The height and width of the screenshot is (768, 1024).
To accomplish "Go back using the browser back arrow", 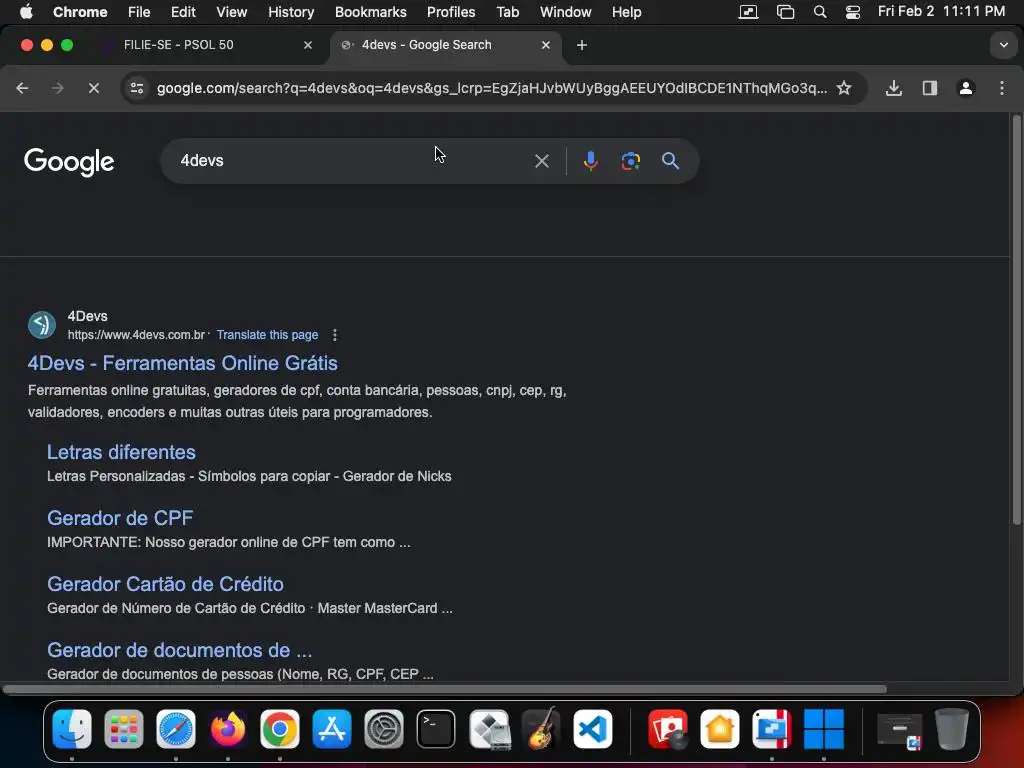I will pyautogui.click(x=22, y=88).
